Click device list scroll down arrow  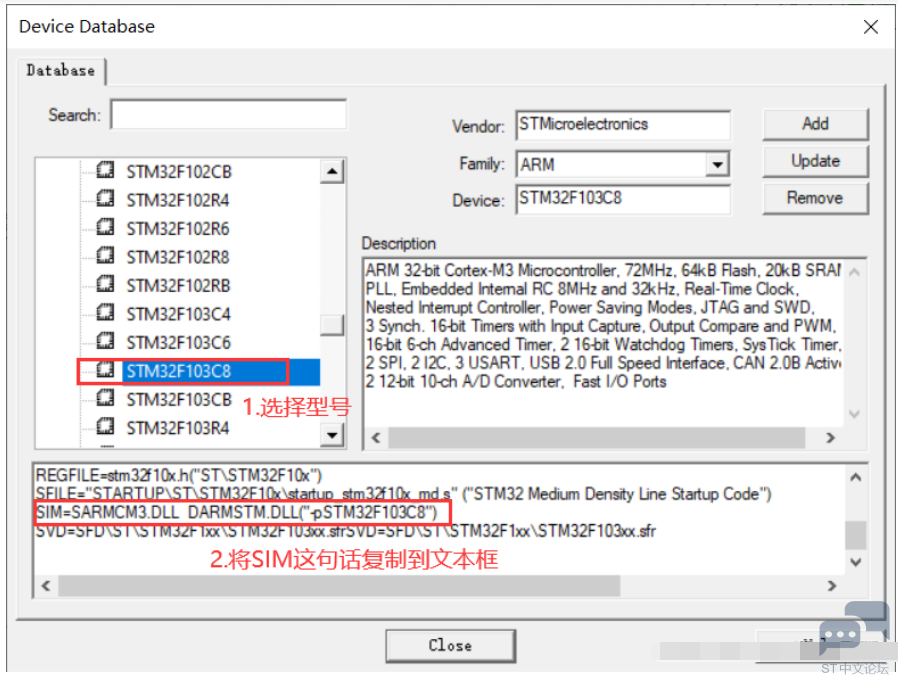[x=332, y=435]
